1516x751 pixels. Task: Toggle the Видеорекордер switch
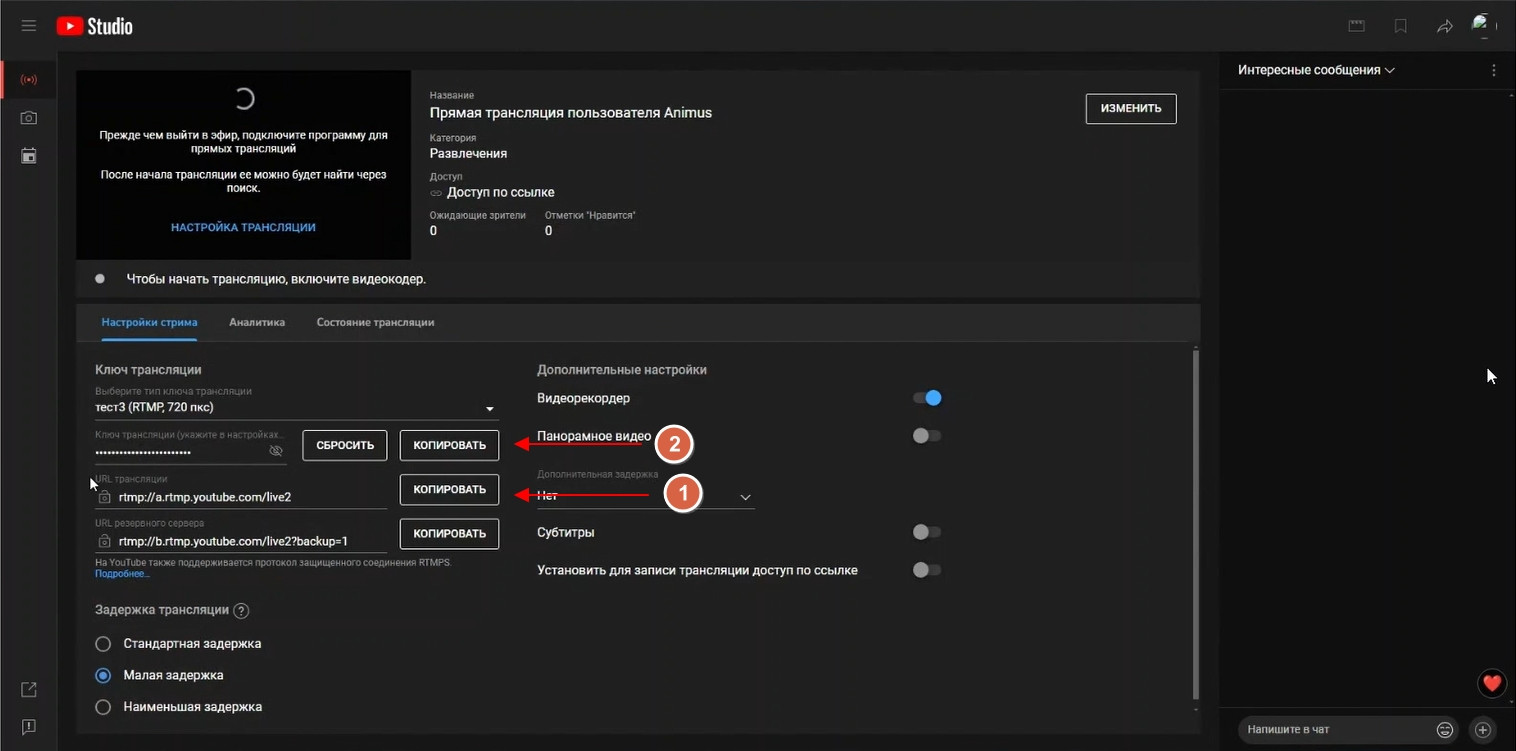pos(927,398)
